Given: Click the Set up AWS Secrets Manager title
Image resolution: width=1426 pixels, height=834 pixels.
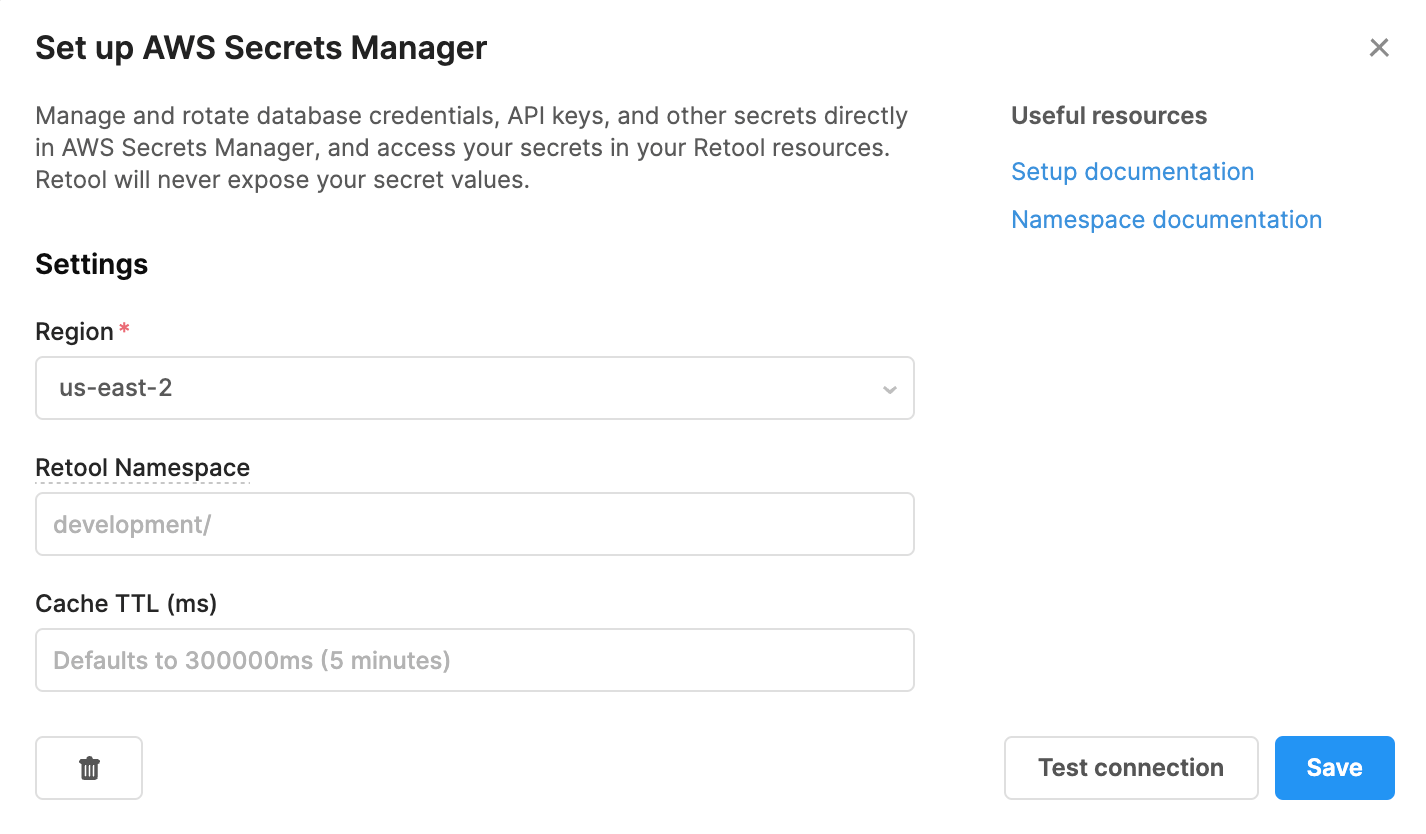Looking at the screenshot, I should (261, 48).
